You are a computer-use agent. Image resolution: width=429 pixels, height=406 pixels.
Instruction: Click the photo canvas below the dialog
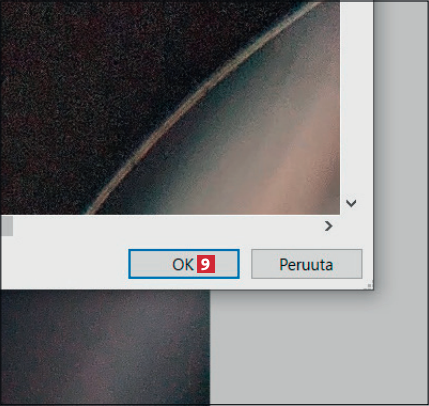pyautogui.click(x=105, y=347)
